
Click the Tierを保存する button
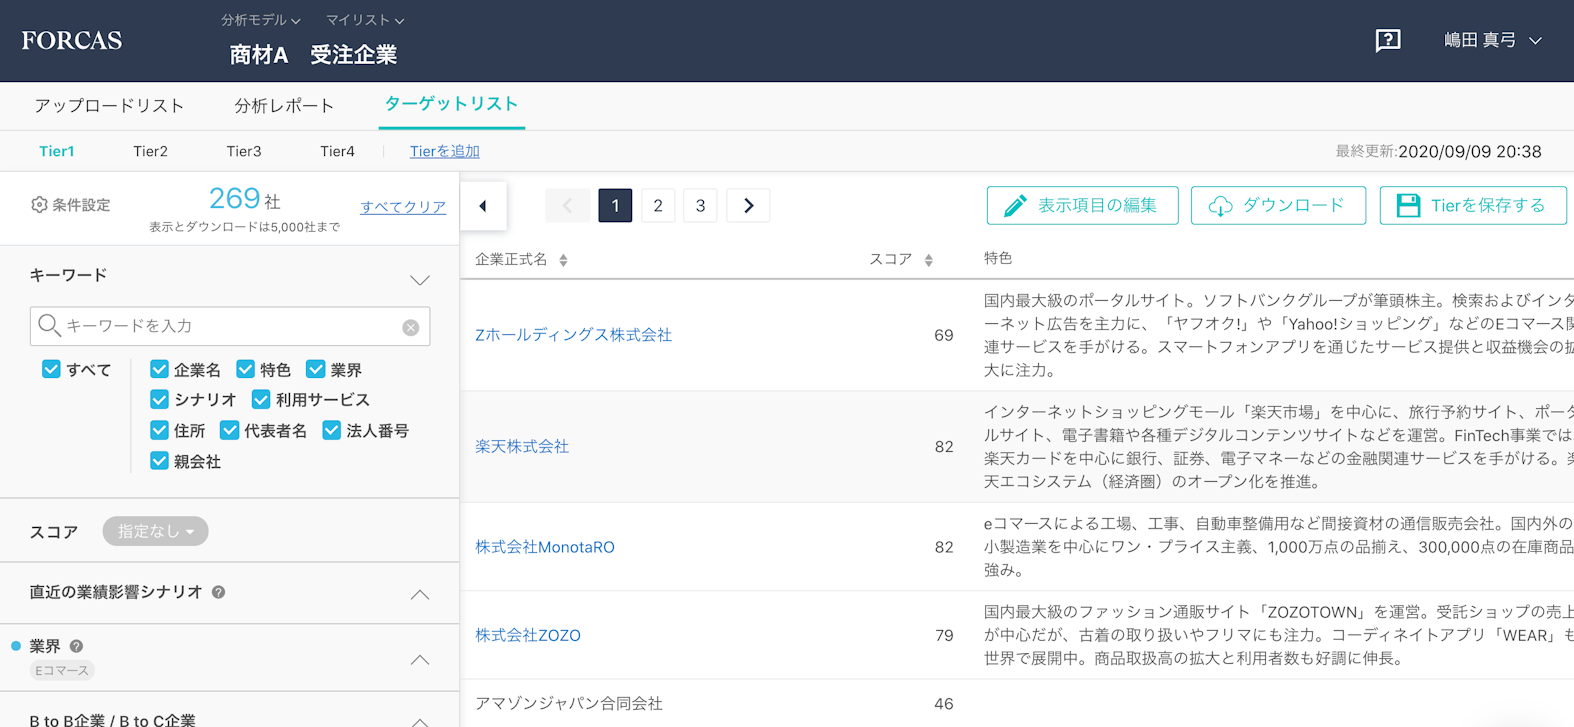click(1472, 206)
